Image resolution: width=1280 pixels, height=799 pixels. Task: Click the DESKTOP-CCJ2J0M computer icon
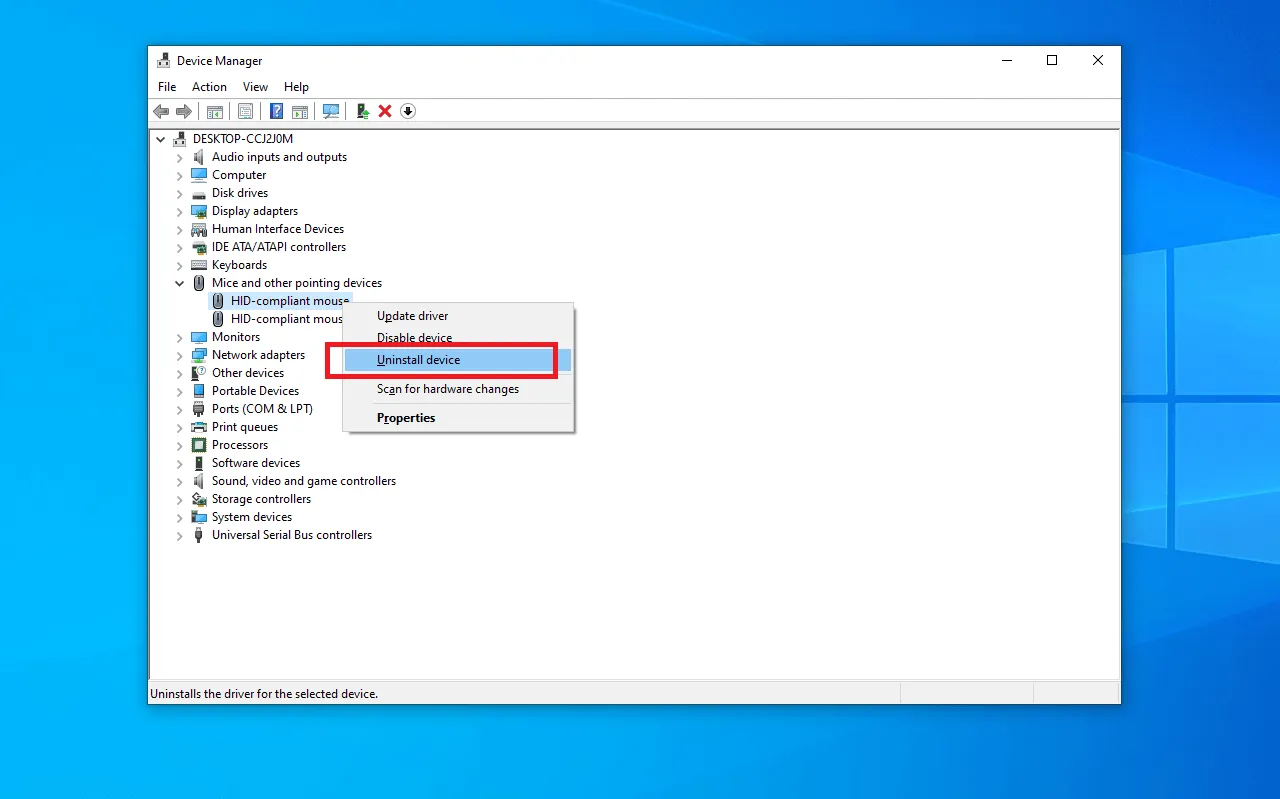(180, 139)
